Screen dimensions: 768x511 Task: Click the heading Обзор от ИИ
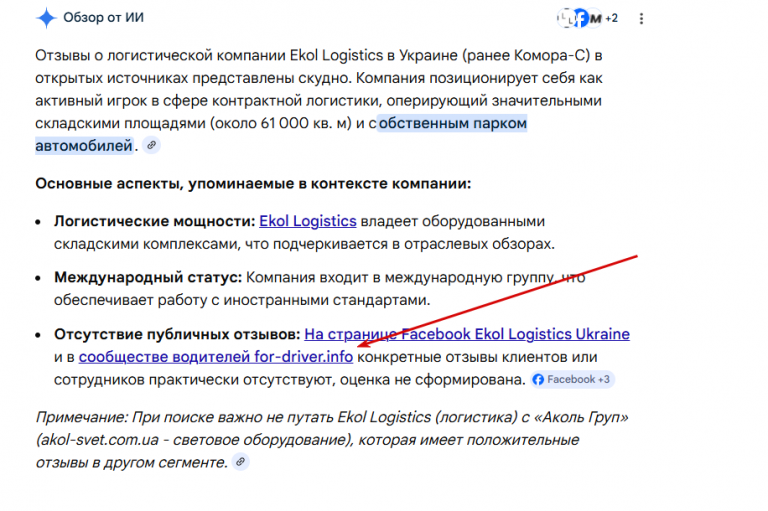(x=103, y=18)
